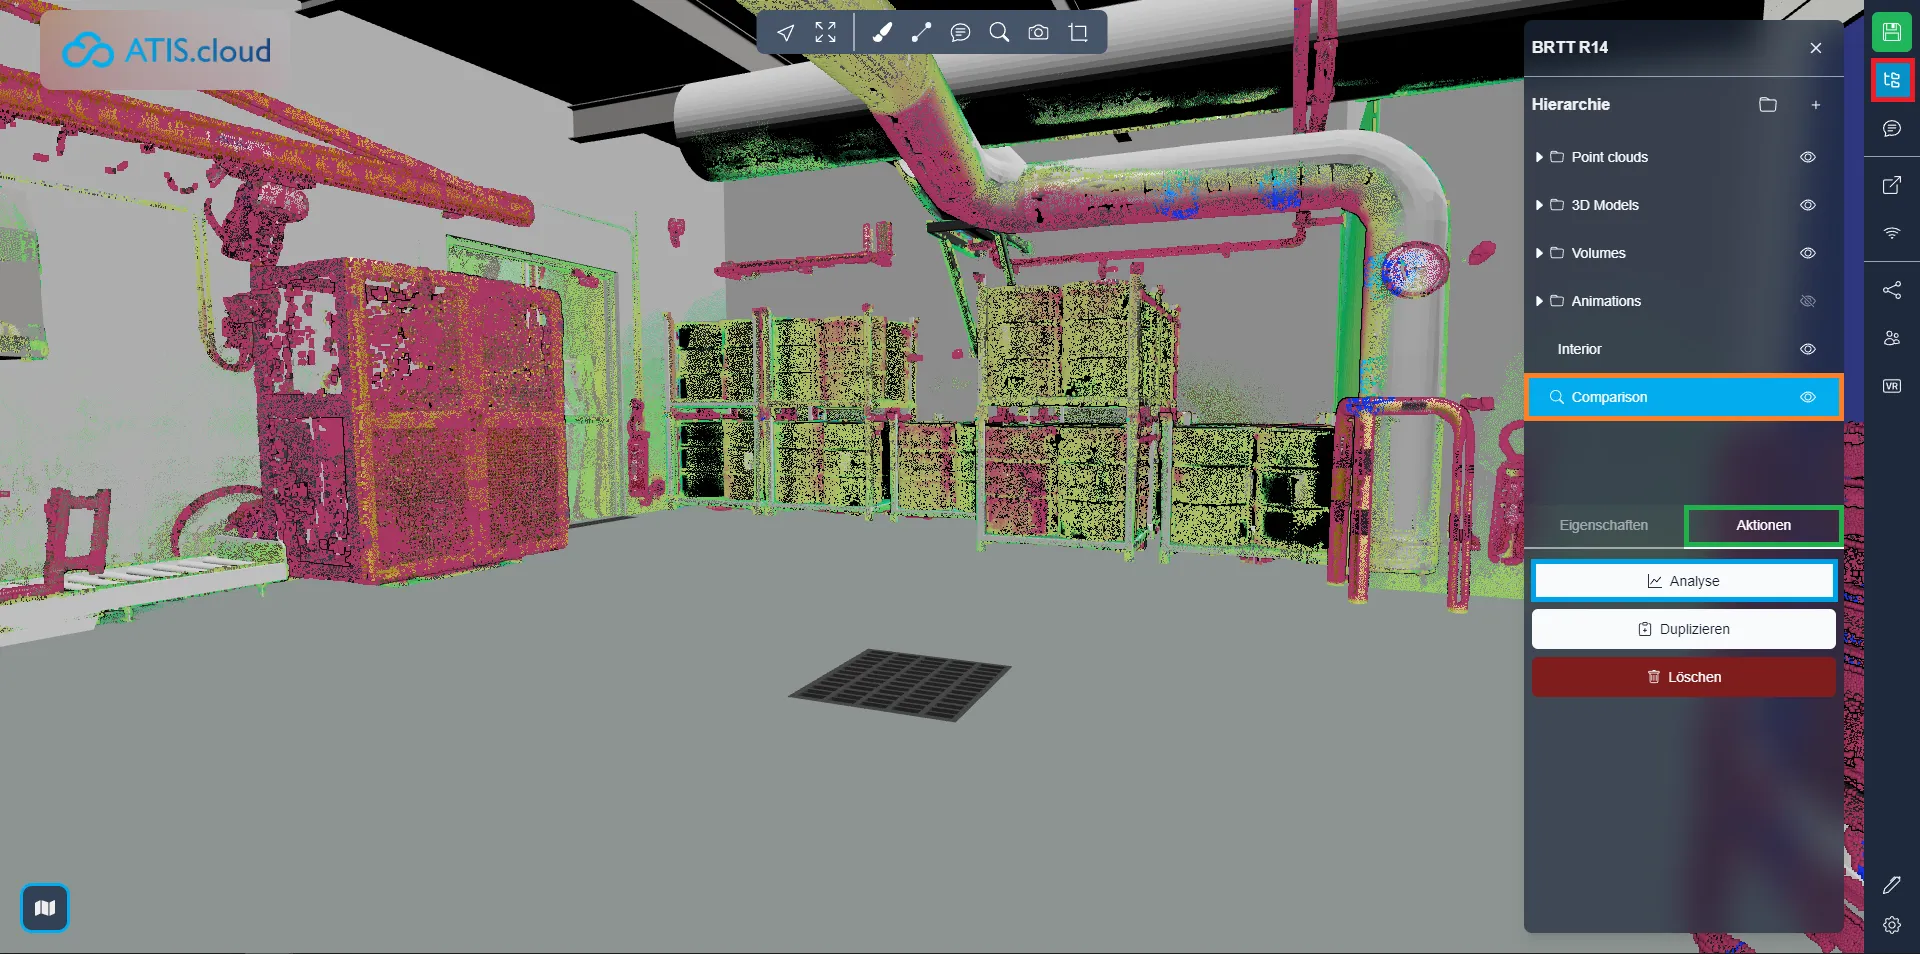Open share icon in right sidebar
This screenshot has height=954, width=1920.
(1891, 290)
